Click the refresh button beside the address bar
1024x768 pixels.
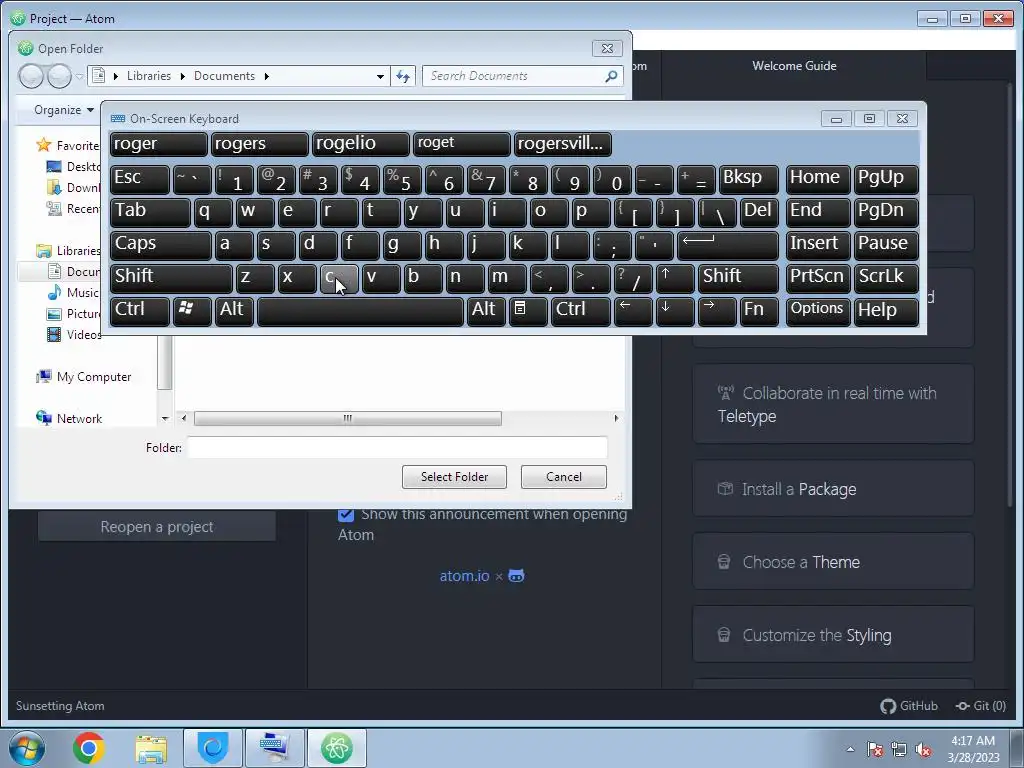point(403,76)
